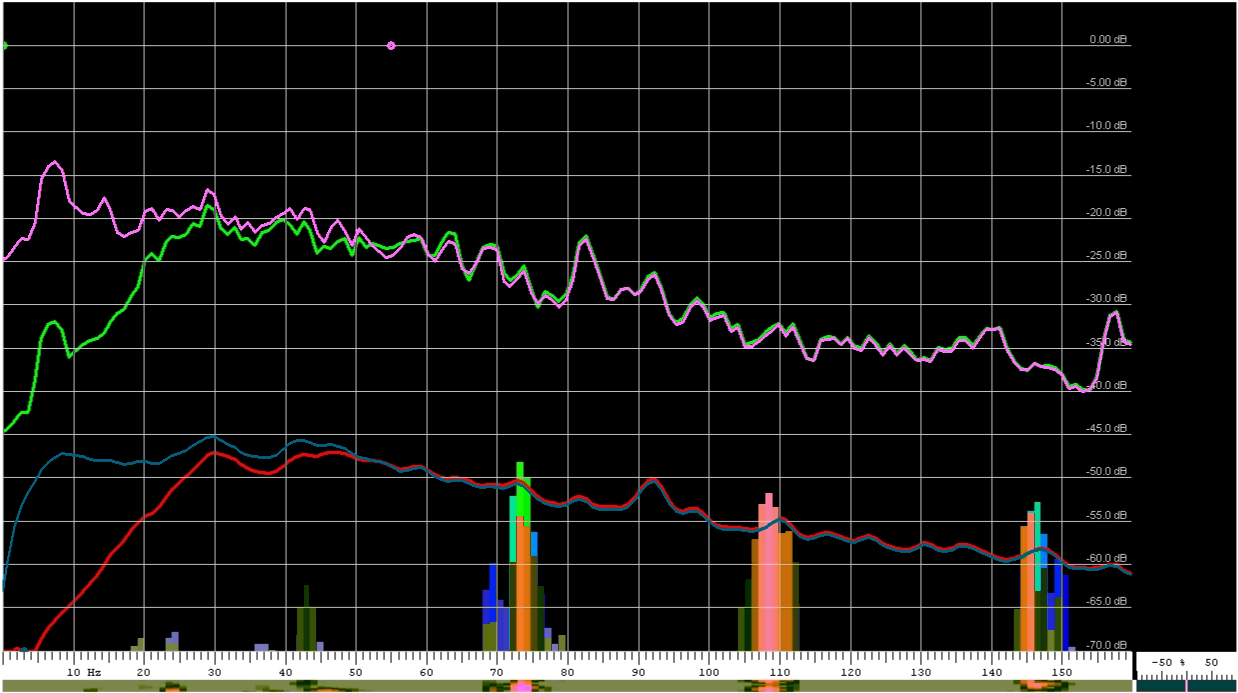Click the teal bar near 147 Hz
The height and width of the screenshot is (693, 1238).
(1037, 540)
